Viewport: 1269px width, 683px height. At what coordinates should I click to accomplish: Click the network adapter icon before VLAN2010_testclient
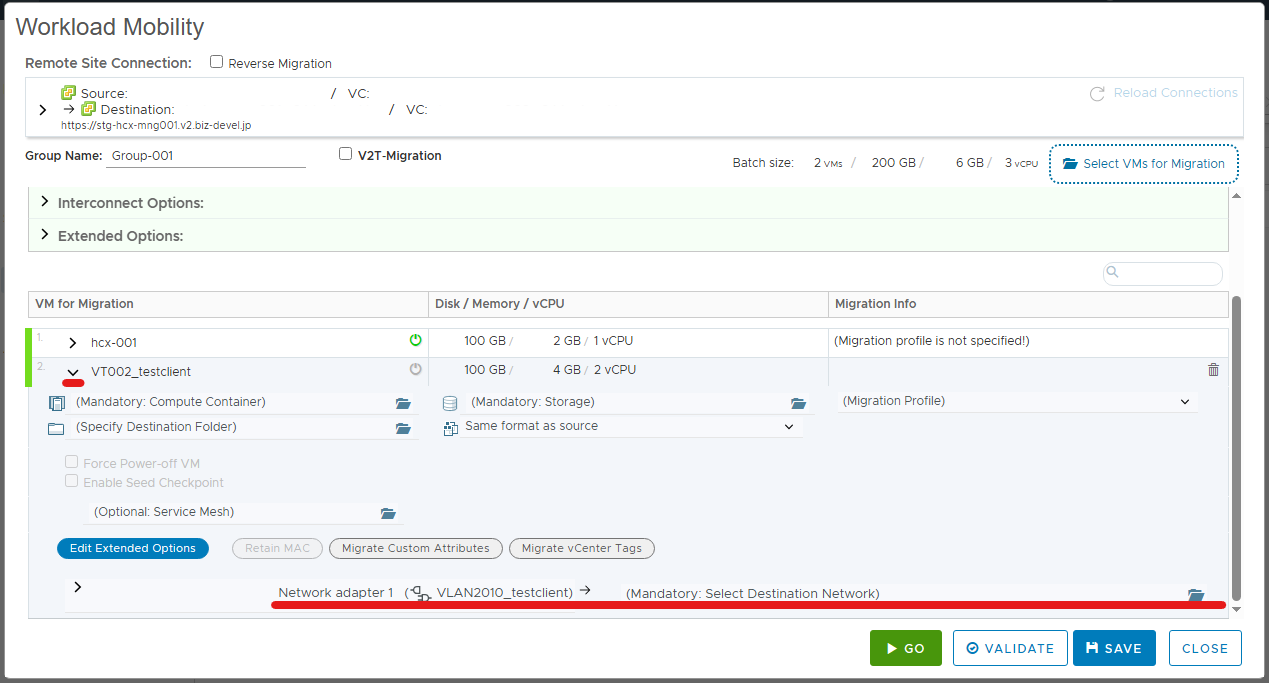421,593
